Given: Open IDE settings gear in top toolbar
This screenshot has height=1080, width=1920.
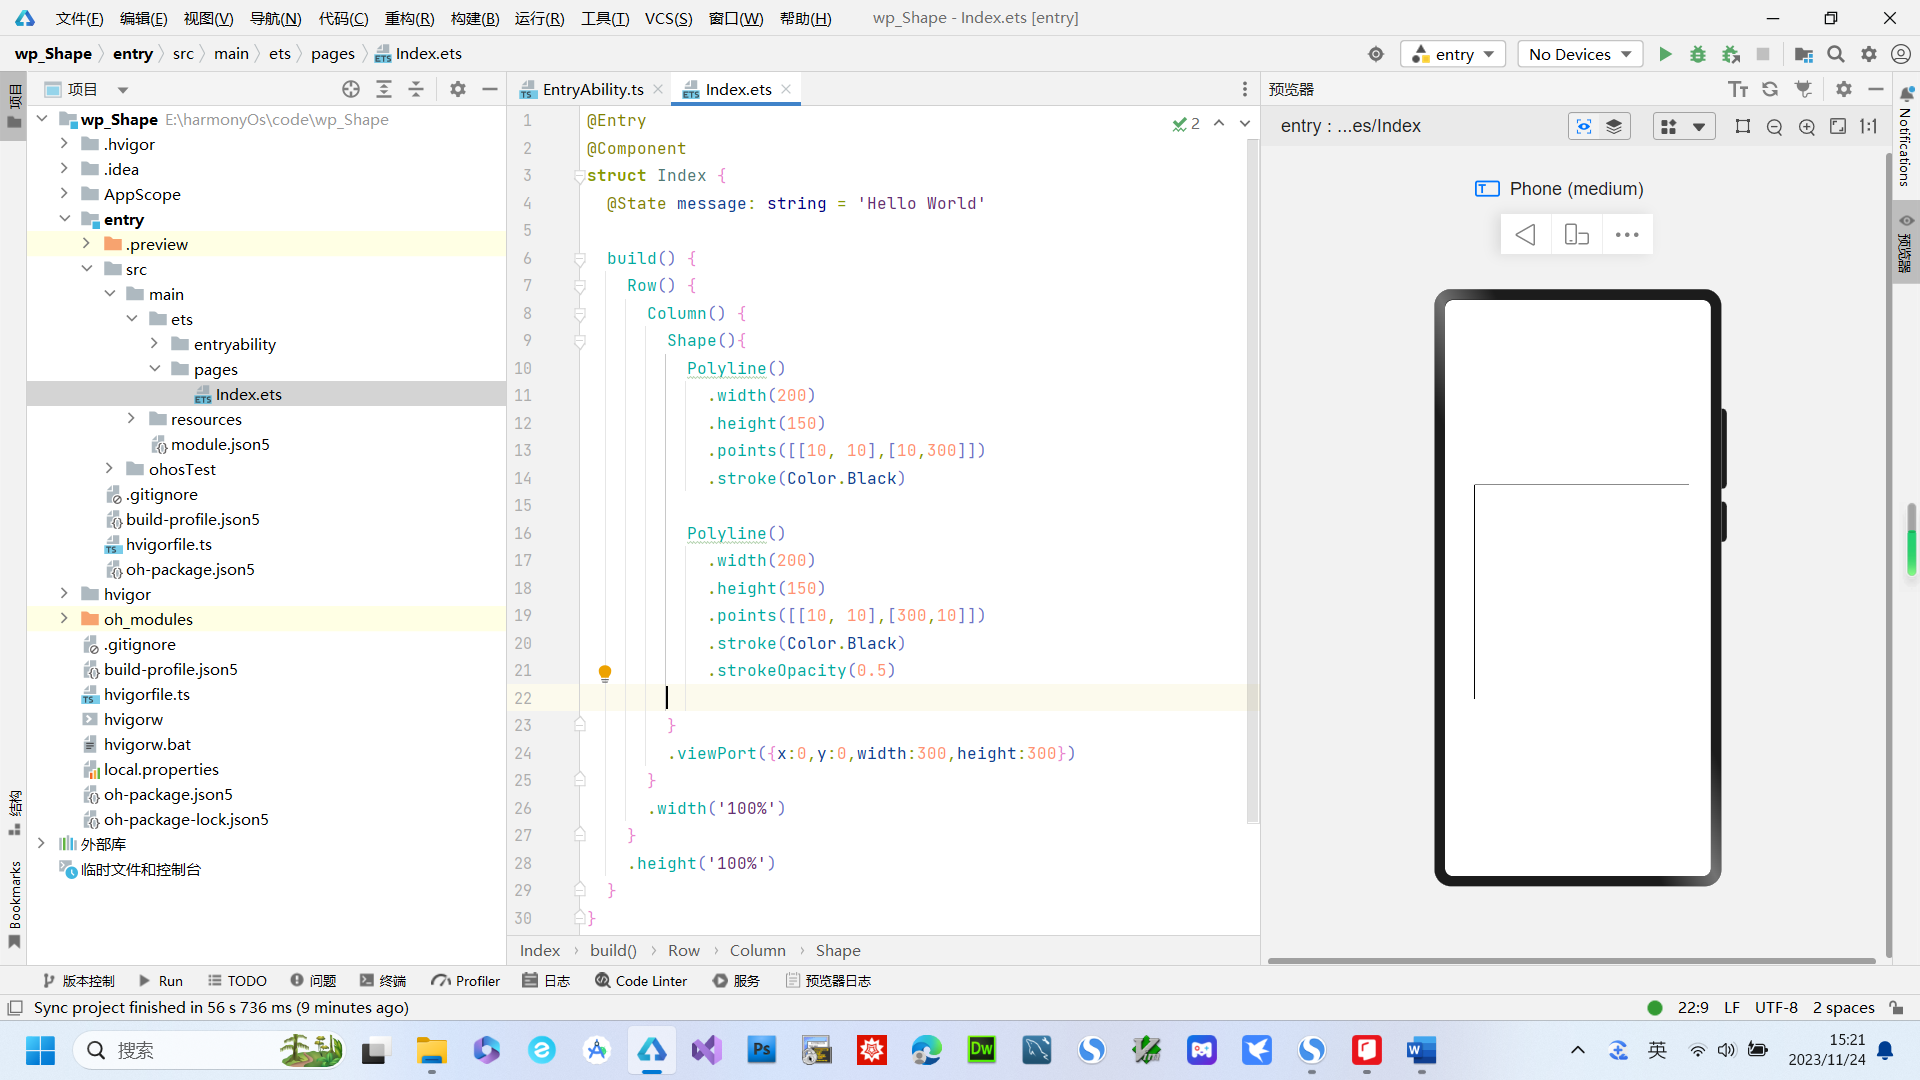Looking at the screenshot, I should [x=1869, y=54].
